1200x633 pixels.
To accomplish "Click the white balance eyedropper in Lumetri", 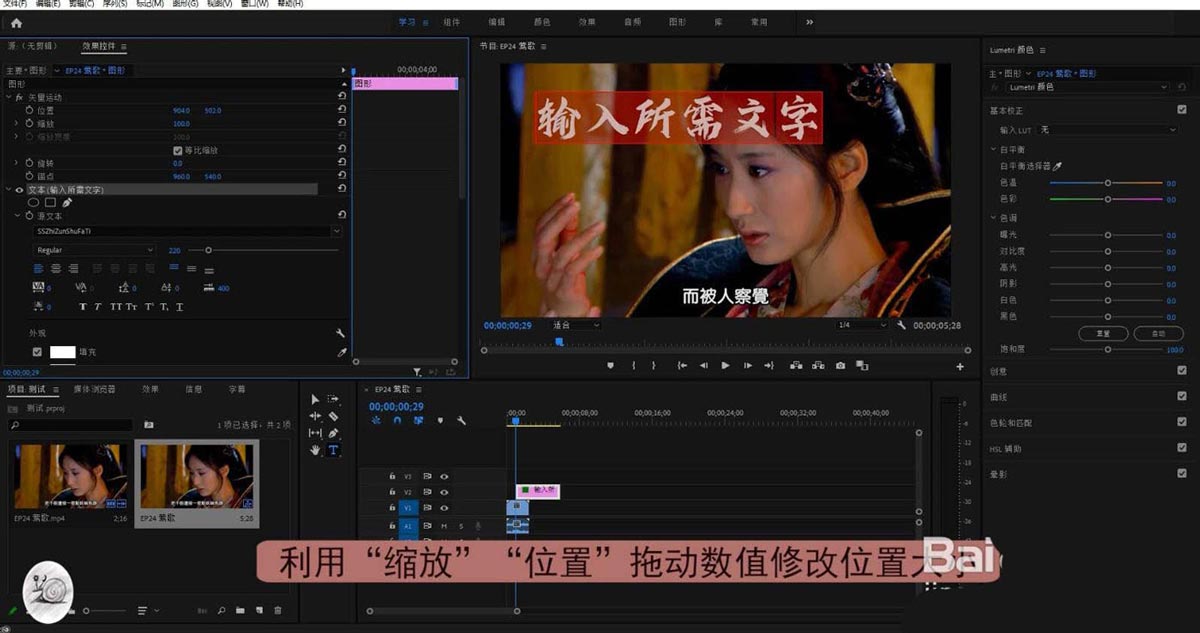I will click(1058, 166).
